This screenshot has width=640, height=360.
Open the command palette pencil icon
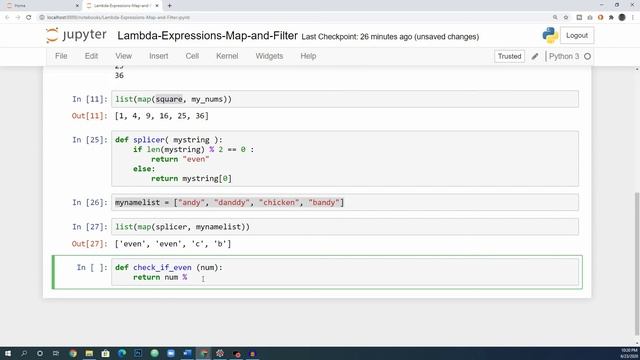click(x=535, y=56)
